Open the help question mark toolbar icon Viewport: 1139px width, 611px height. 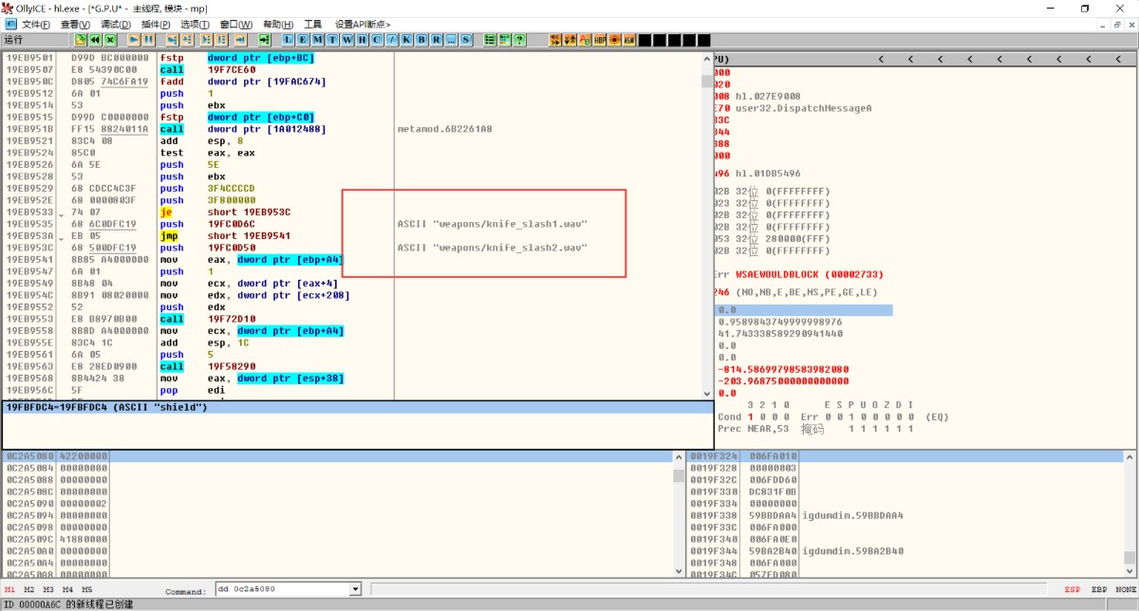tap(519, 40)
